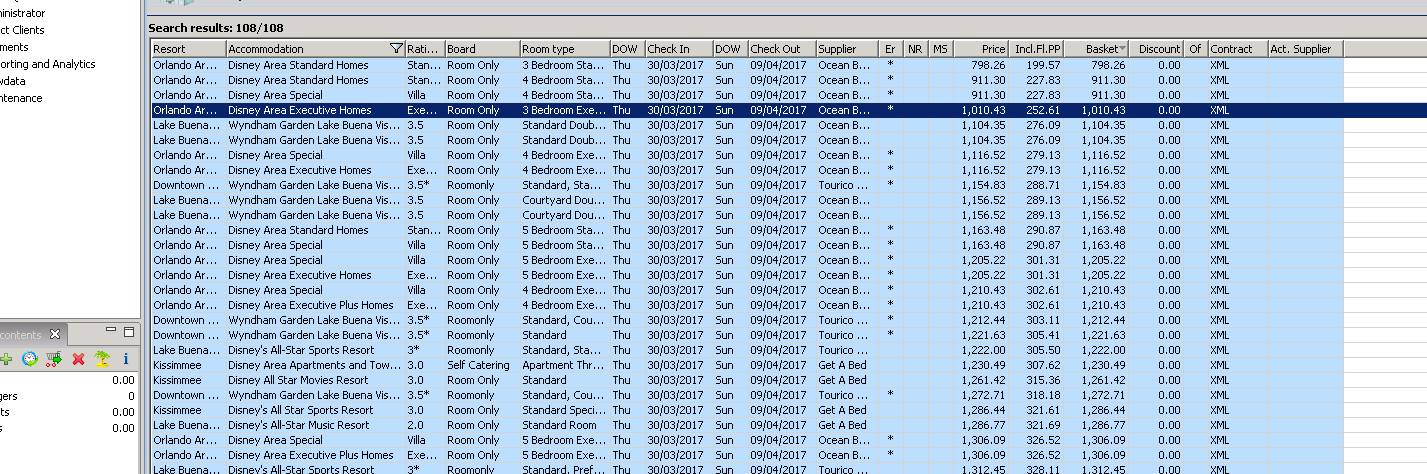
Task: Select the 'ct Clients' tree item
Action: click(x=22, y=30)
